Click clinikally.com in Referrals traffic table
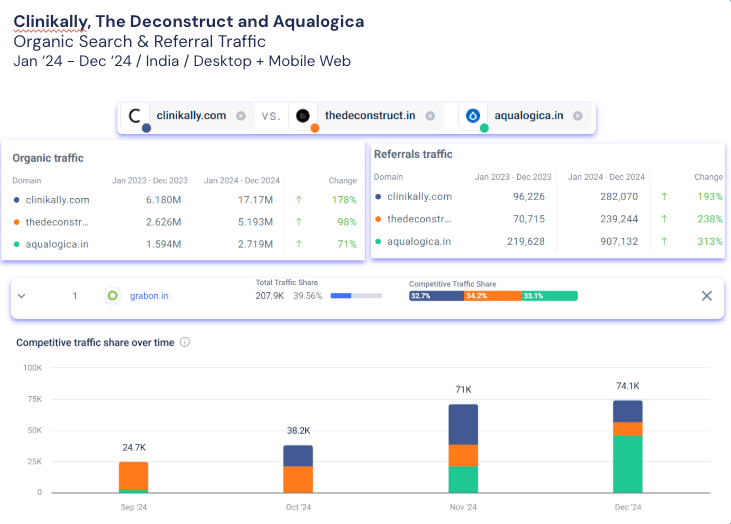 pos(420,197)
